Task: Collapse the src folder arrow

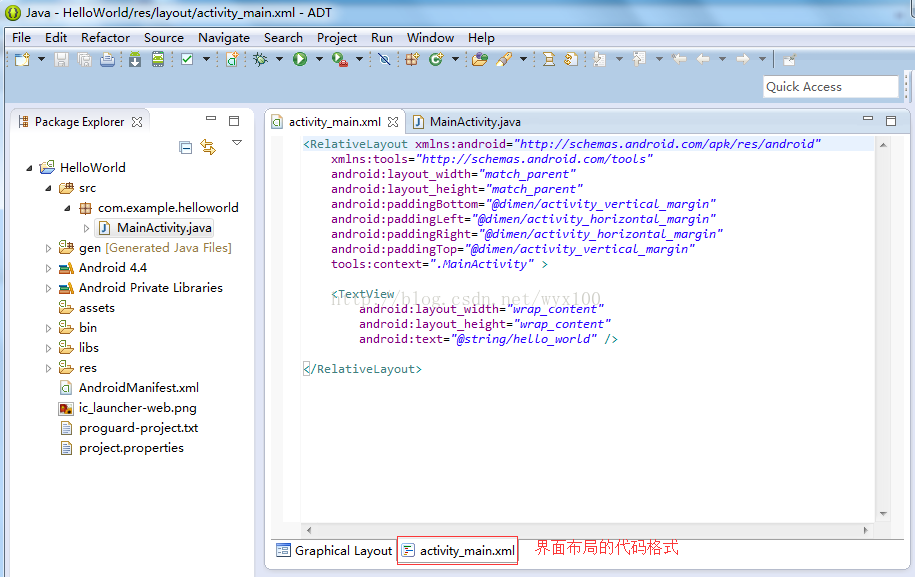Action: point(48,188)
